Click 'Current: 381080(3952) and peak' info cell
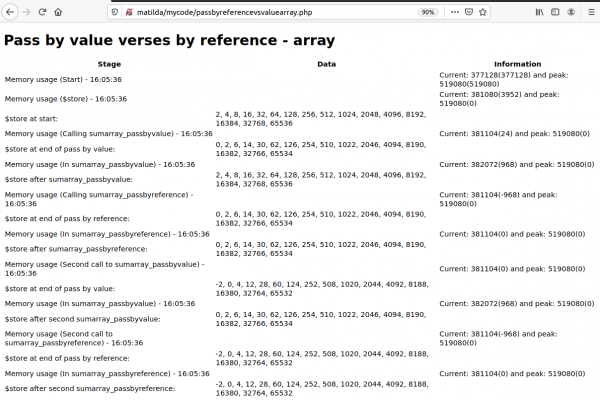Image resolution: width=600 pixels, height=400 pixels. [x=499, y=99]
